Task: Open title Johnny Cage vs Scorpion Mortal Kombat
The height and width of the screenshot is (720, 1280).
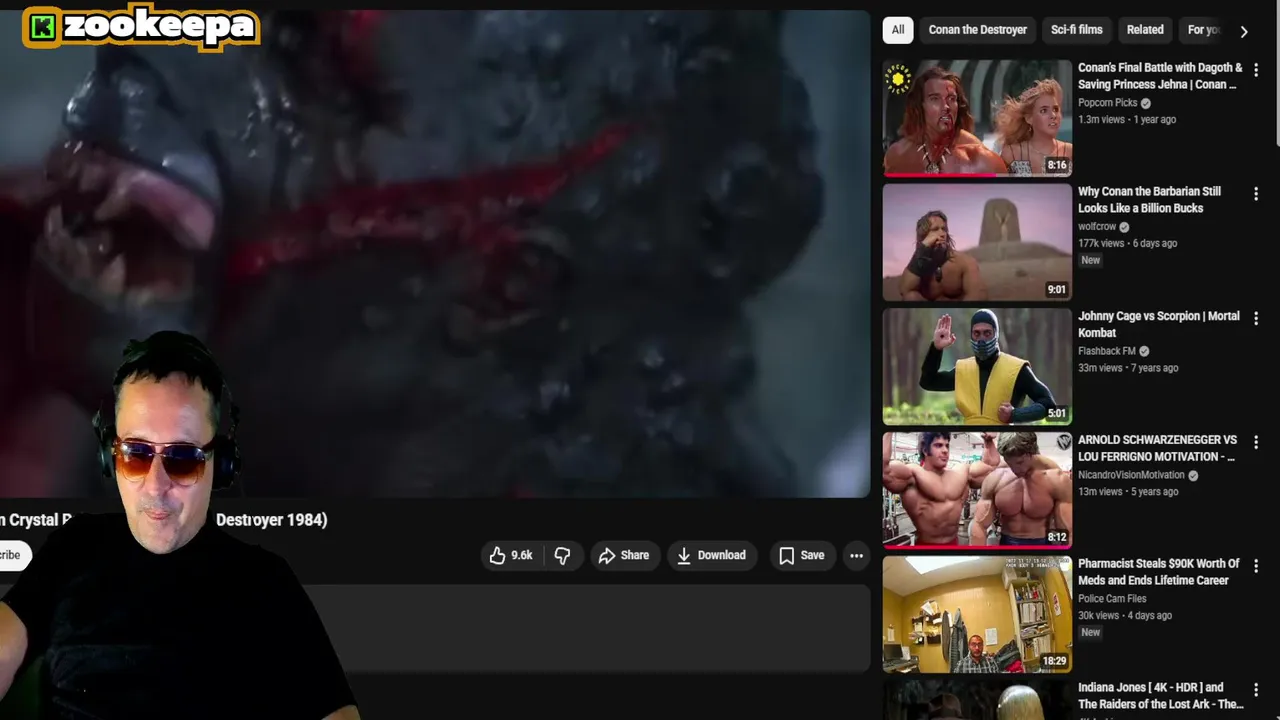Action: click(x=1158, y=324)
